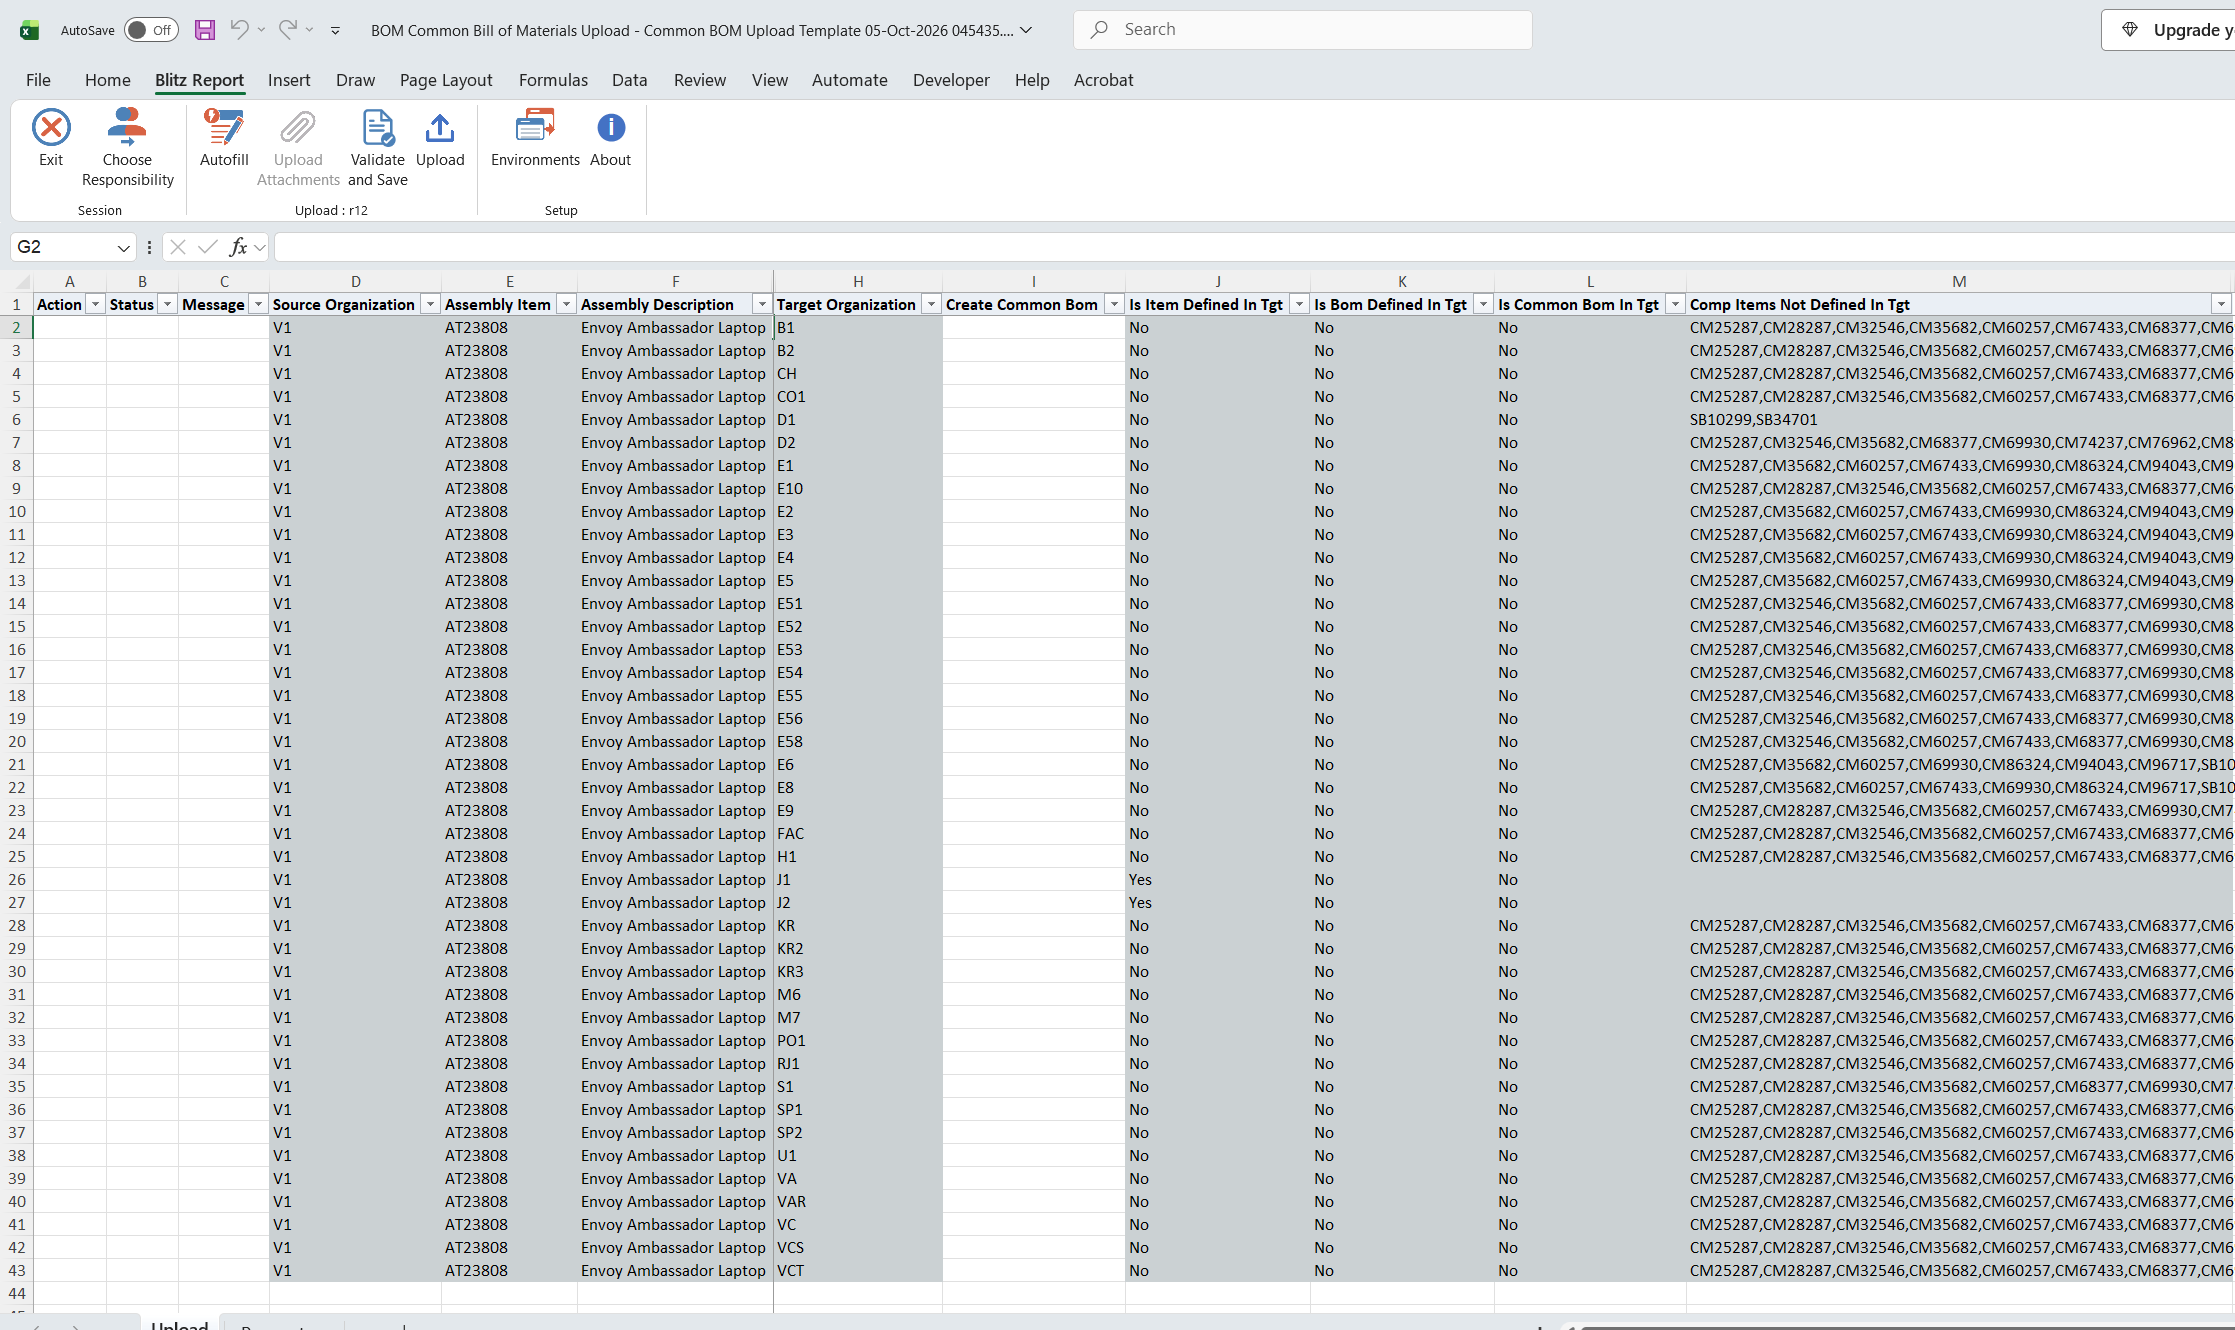Click the Upgrade button
The image size is (2235, 1330).
click(2170, 30)
